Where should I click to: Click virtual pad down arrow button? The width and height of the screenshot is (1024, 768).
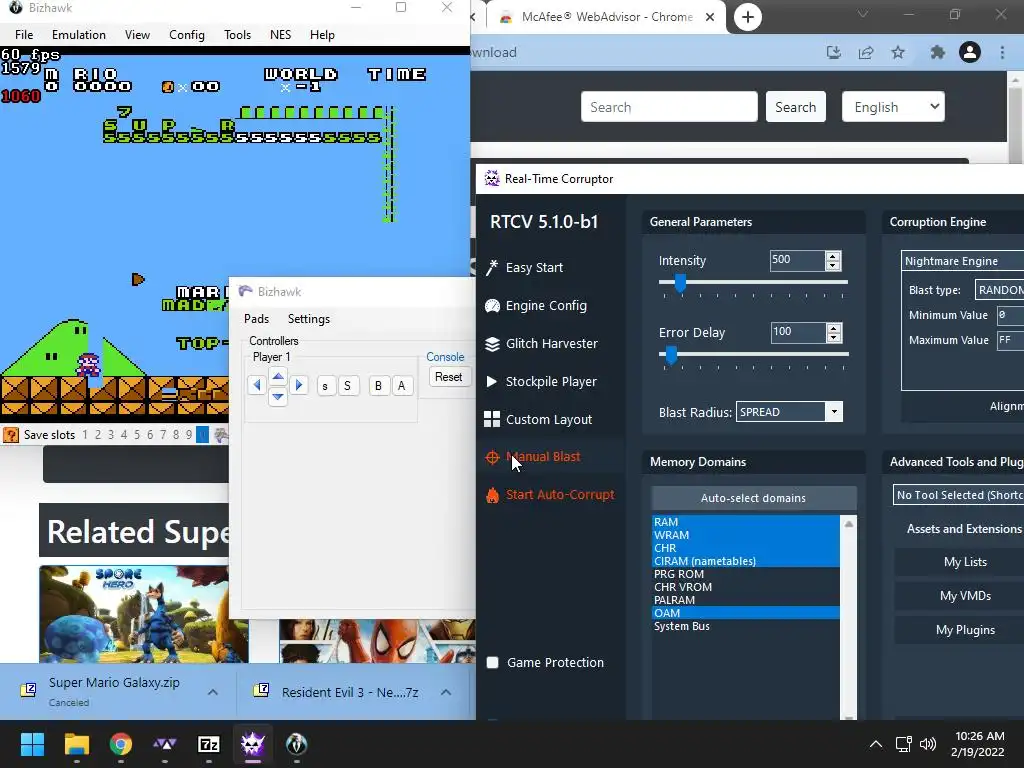[x=278, y=396]
